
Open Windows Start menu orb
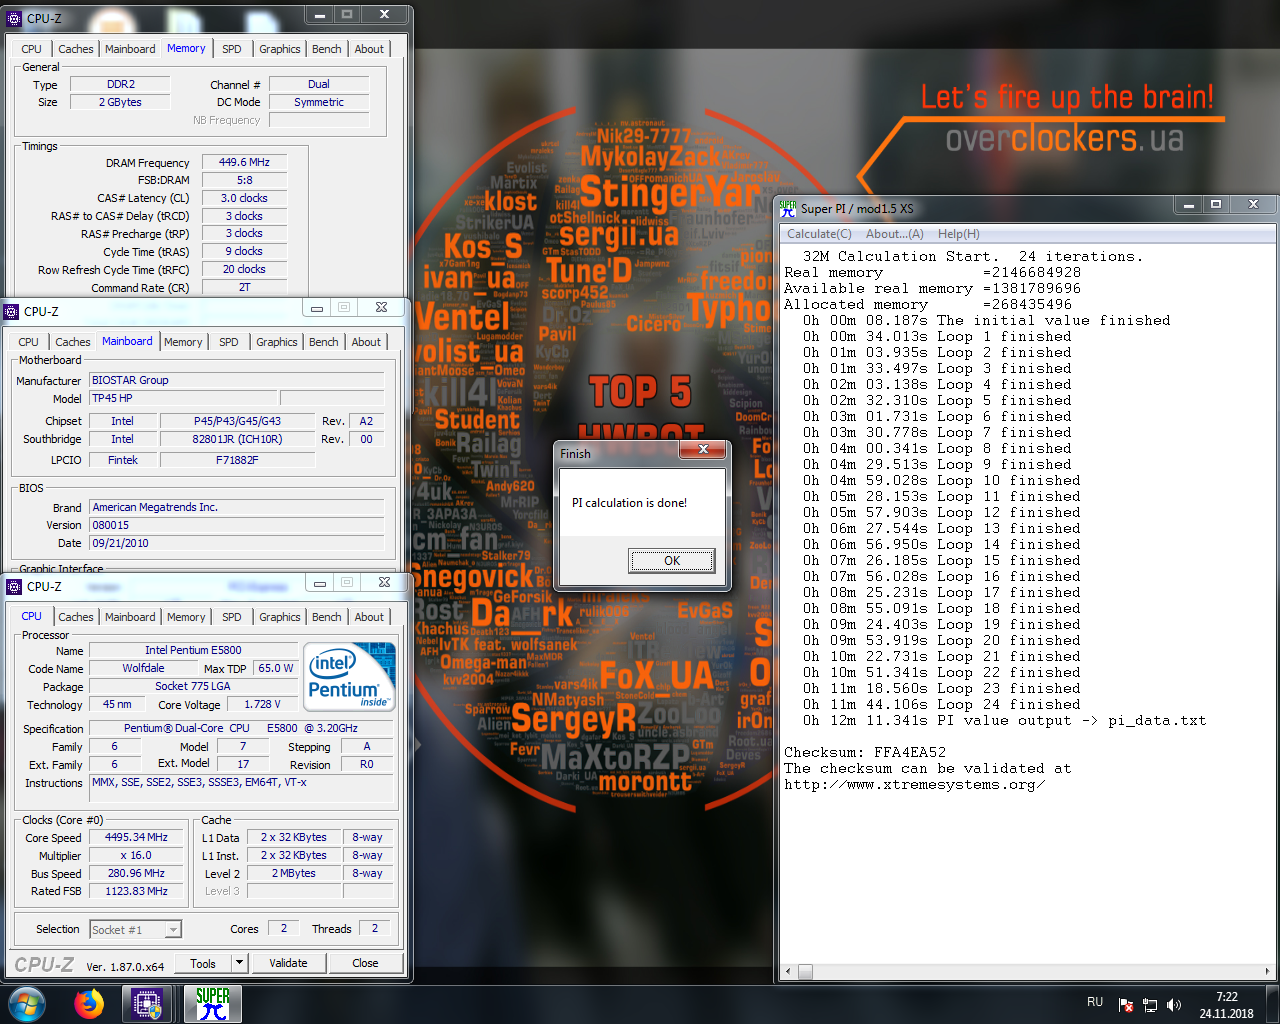26,1004
